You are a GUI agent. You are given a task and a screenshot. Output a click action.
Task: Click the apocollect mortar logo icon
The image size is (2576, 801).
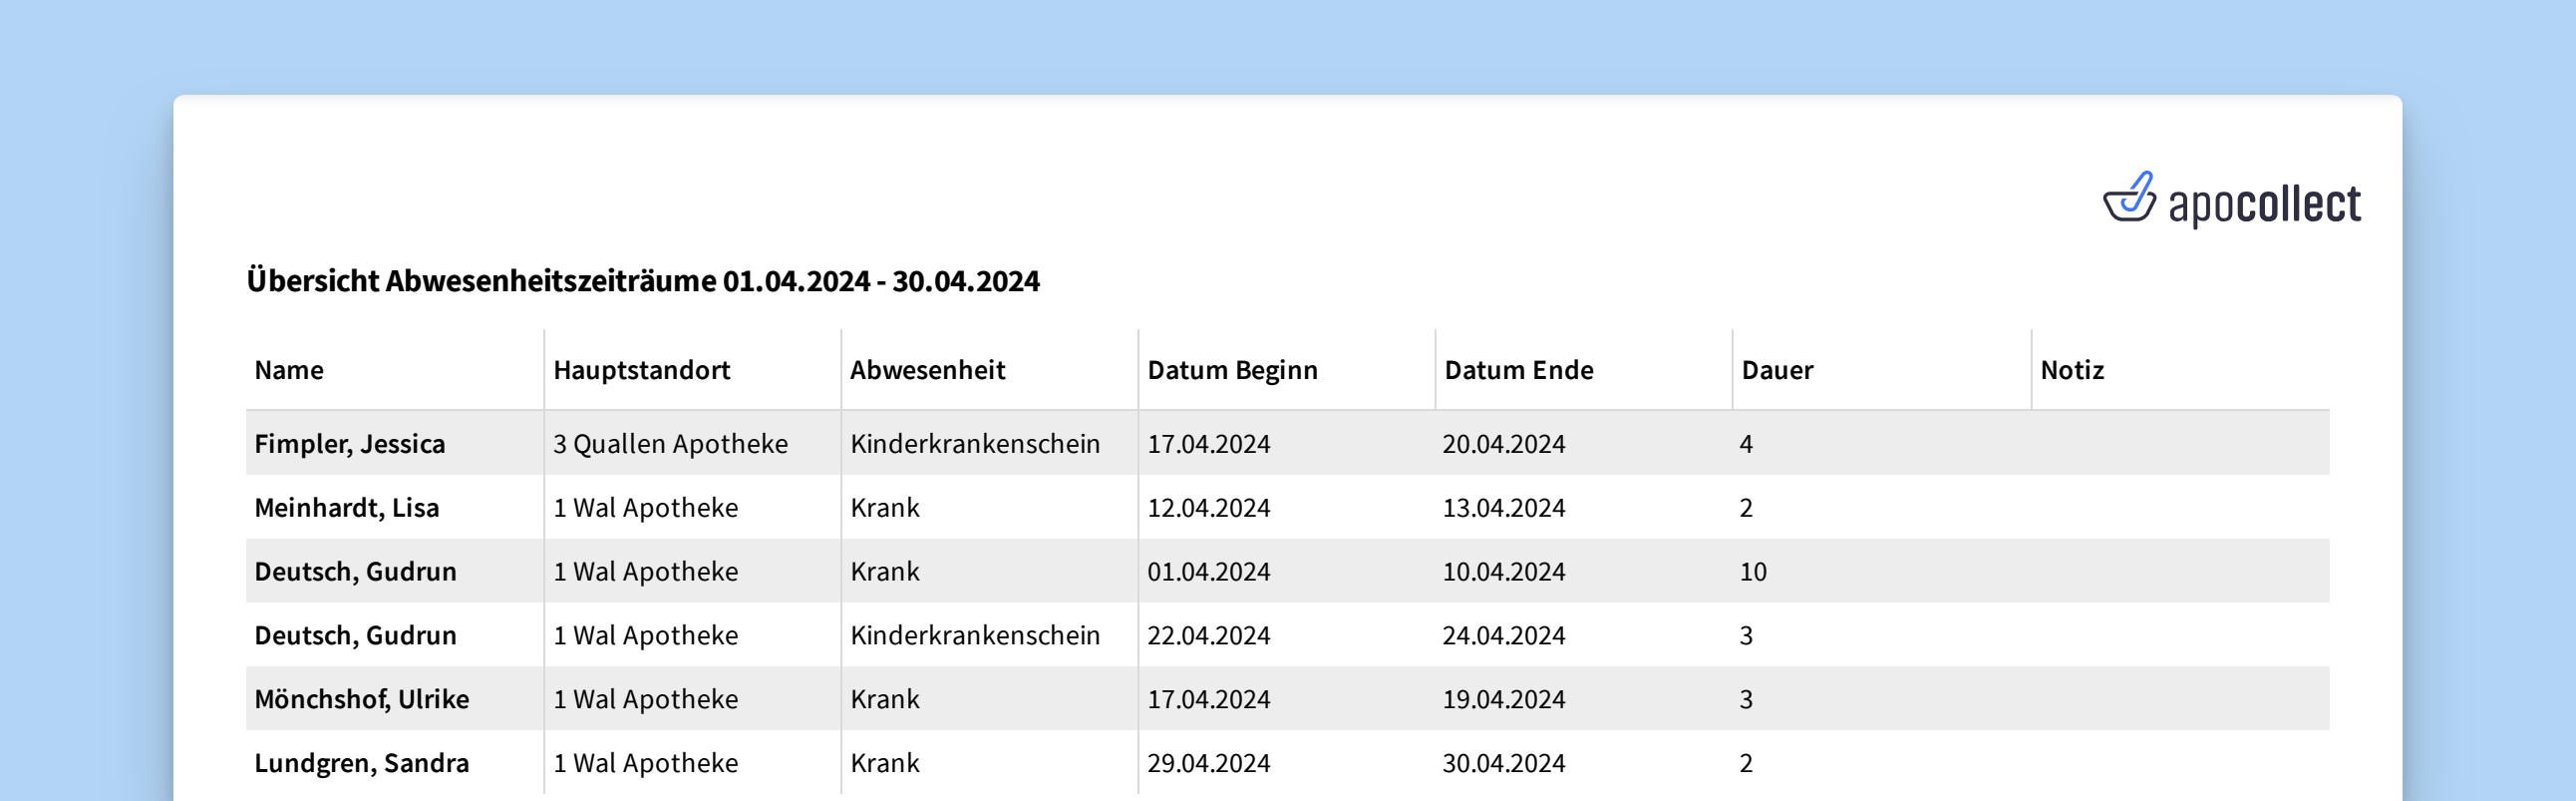[2128, 198]
